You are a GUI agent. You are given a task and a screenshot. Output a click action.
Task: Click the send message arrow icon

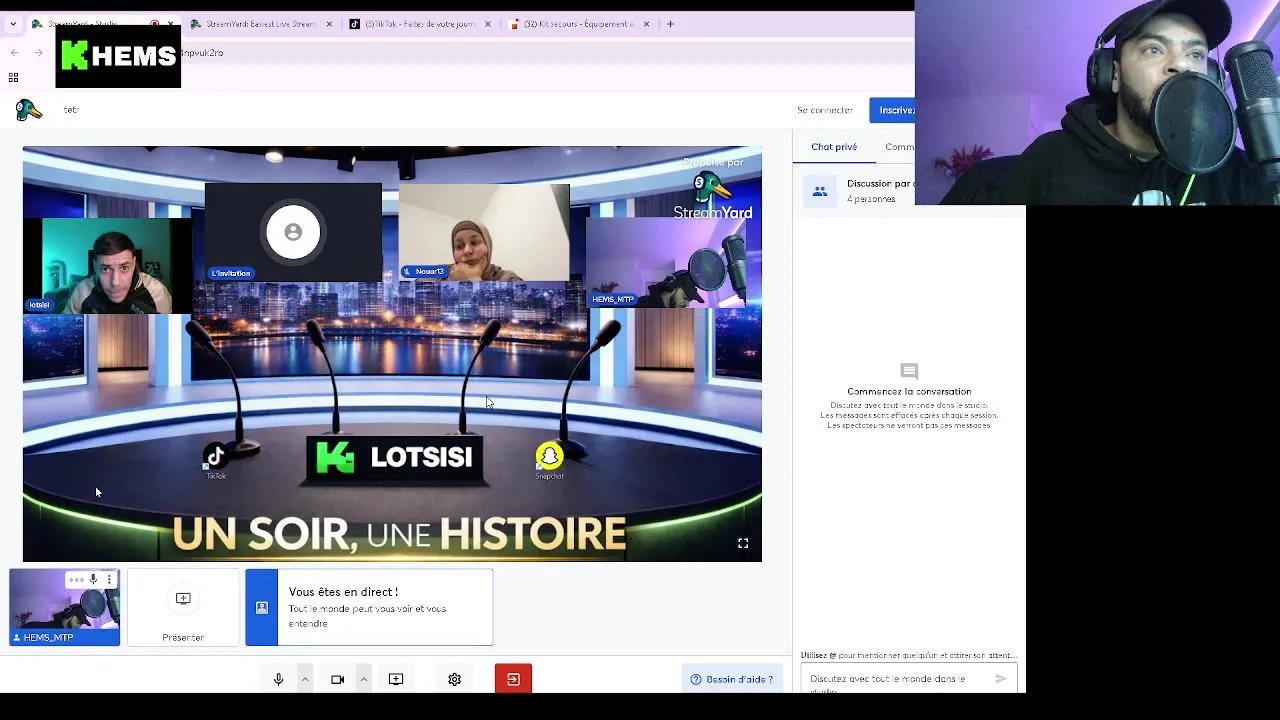pos(1001,679)
